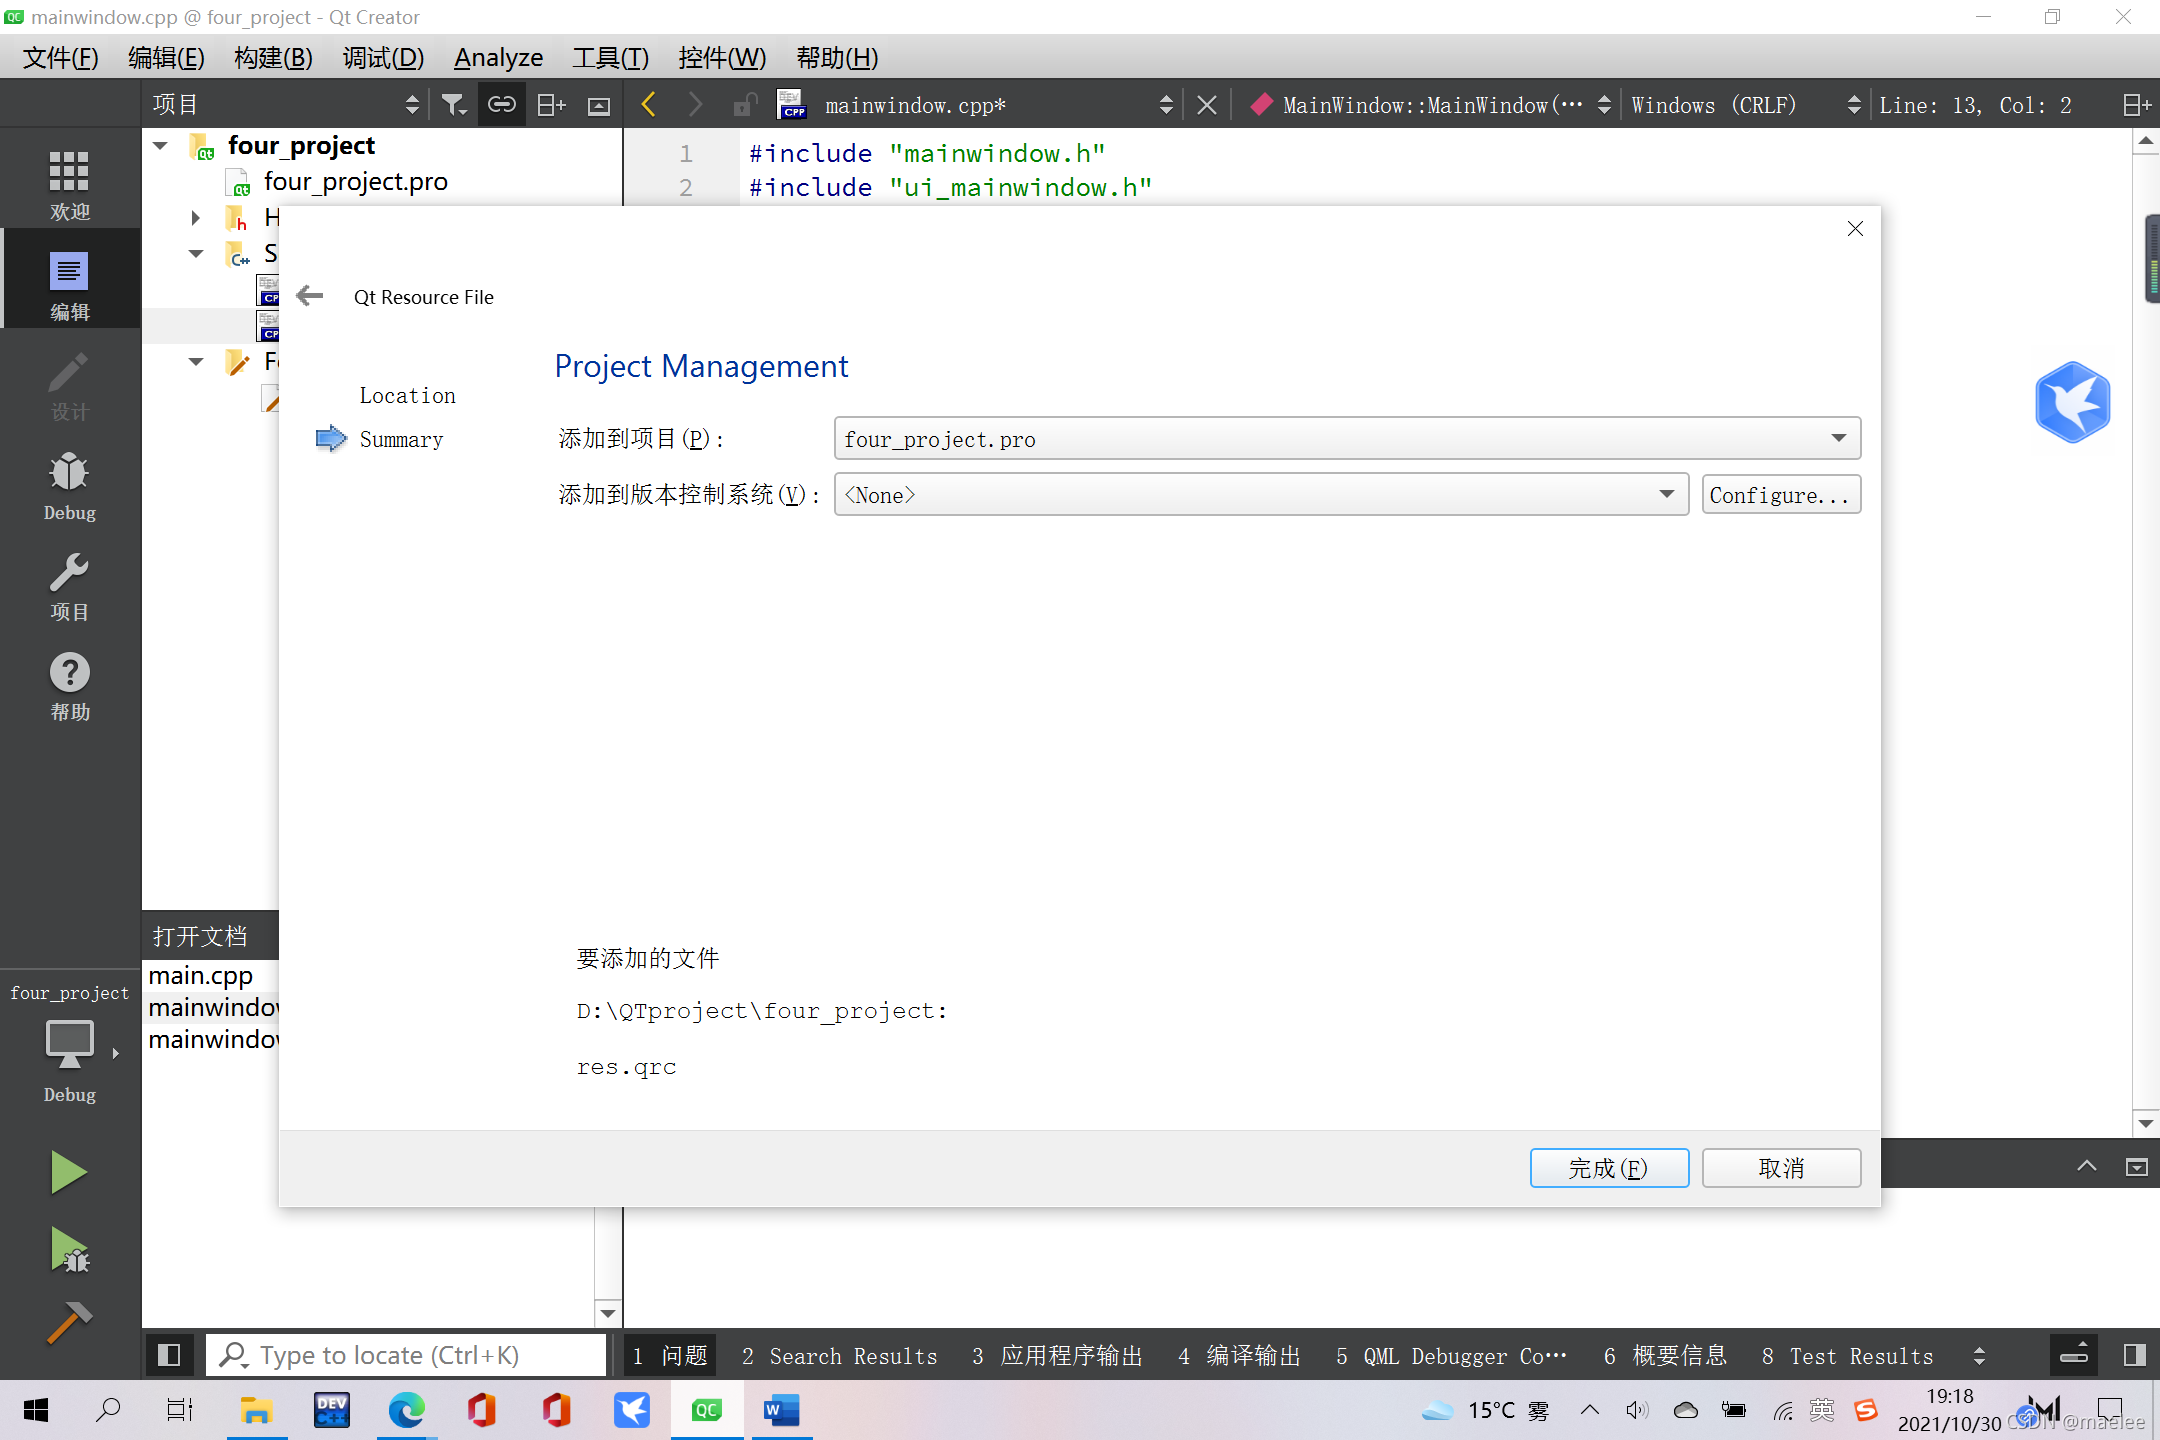The height and width of the screenshot is (1440, 2160).
Task: Collapse four_project tree node
Action: point(160,146)
